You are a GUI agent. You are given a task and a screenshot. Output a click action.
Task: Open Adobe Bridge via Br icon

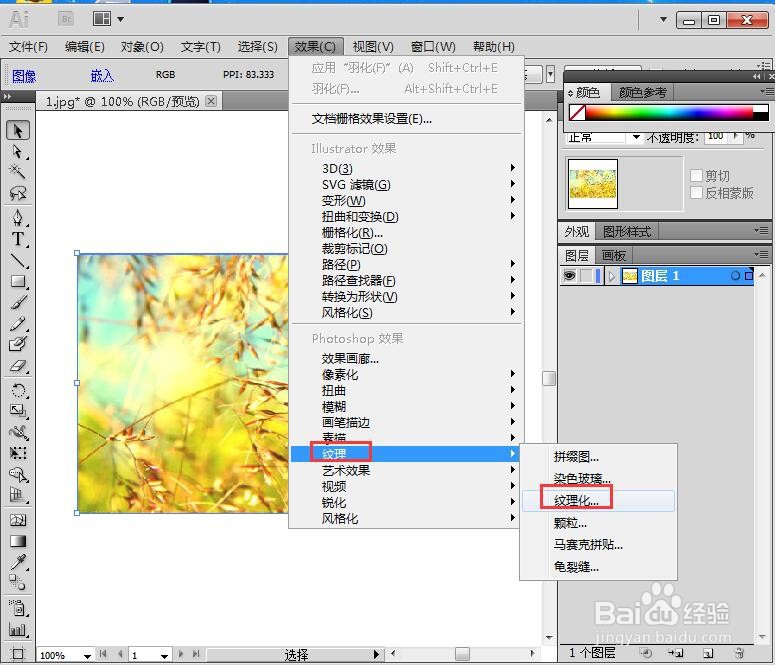(x=66, y=19)
